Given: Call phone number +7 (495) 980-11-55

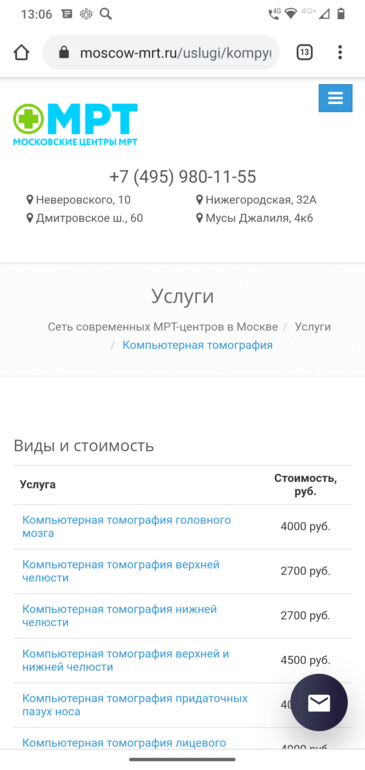Looking at the screenshot, I should coord(183,177).
